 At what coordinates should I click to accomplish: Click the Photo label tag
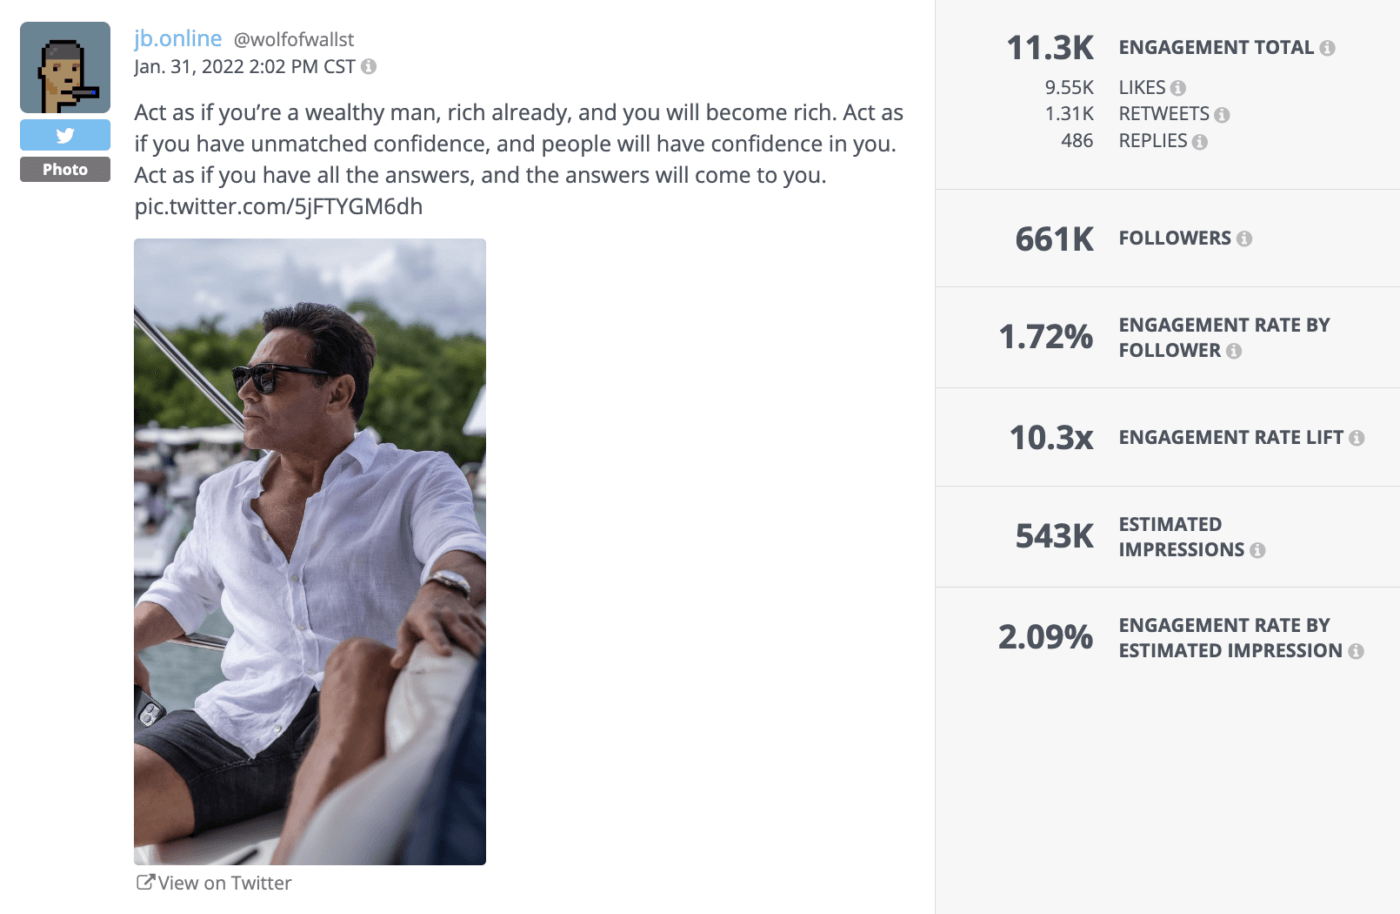click(x=64, y=169)
